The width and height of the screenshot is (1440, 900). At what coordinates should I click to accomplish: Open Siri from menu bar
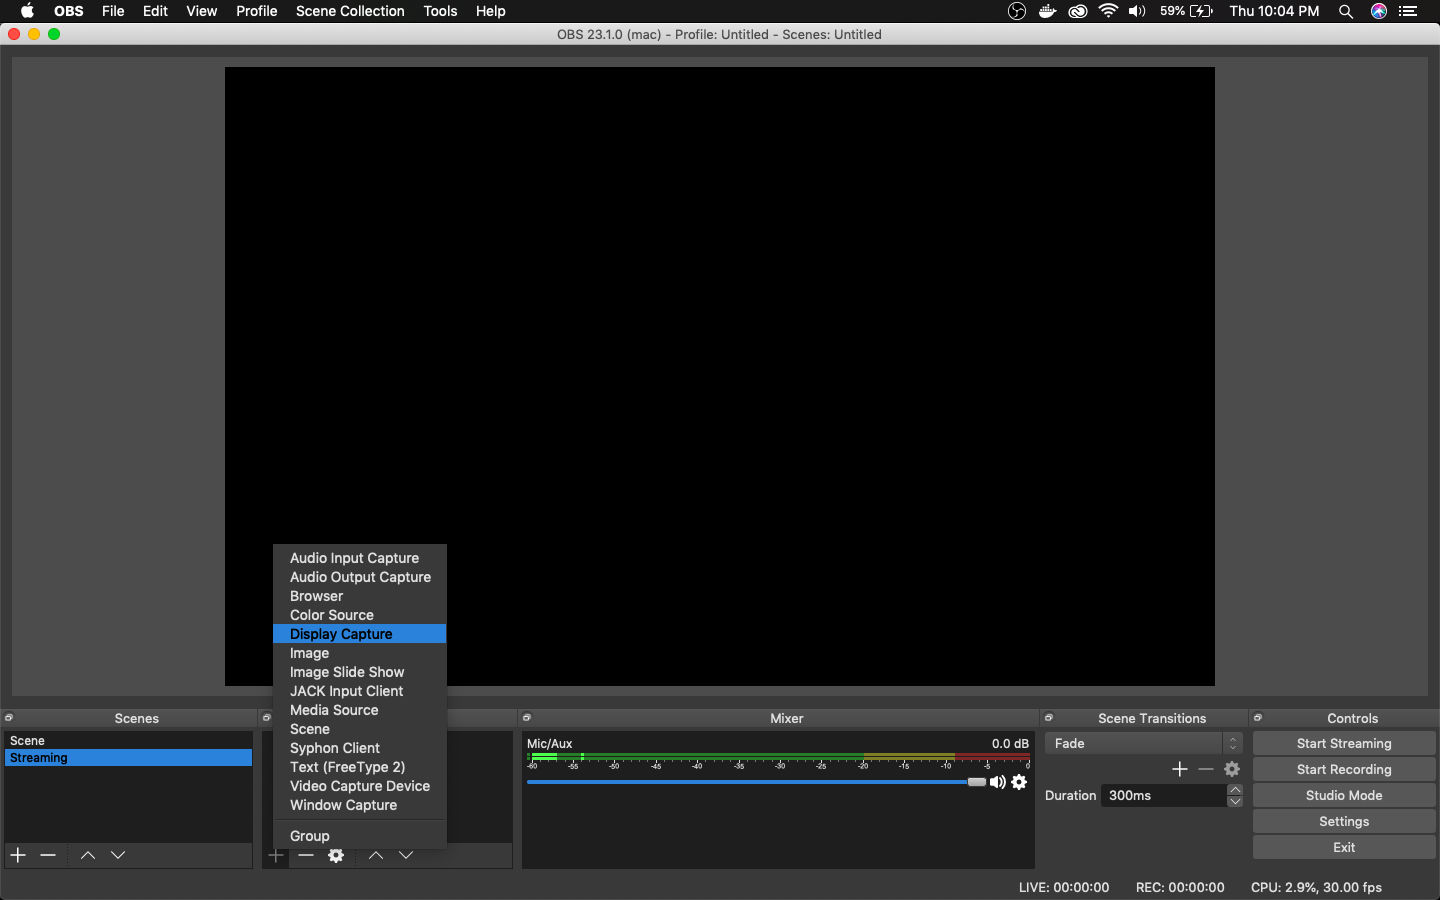tap(1379, 11)
